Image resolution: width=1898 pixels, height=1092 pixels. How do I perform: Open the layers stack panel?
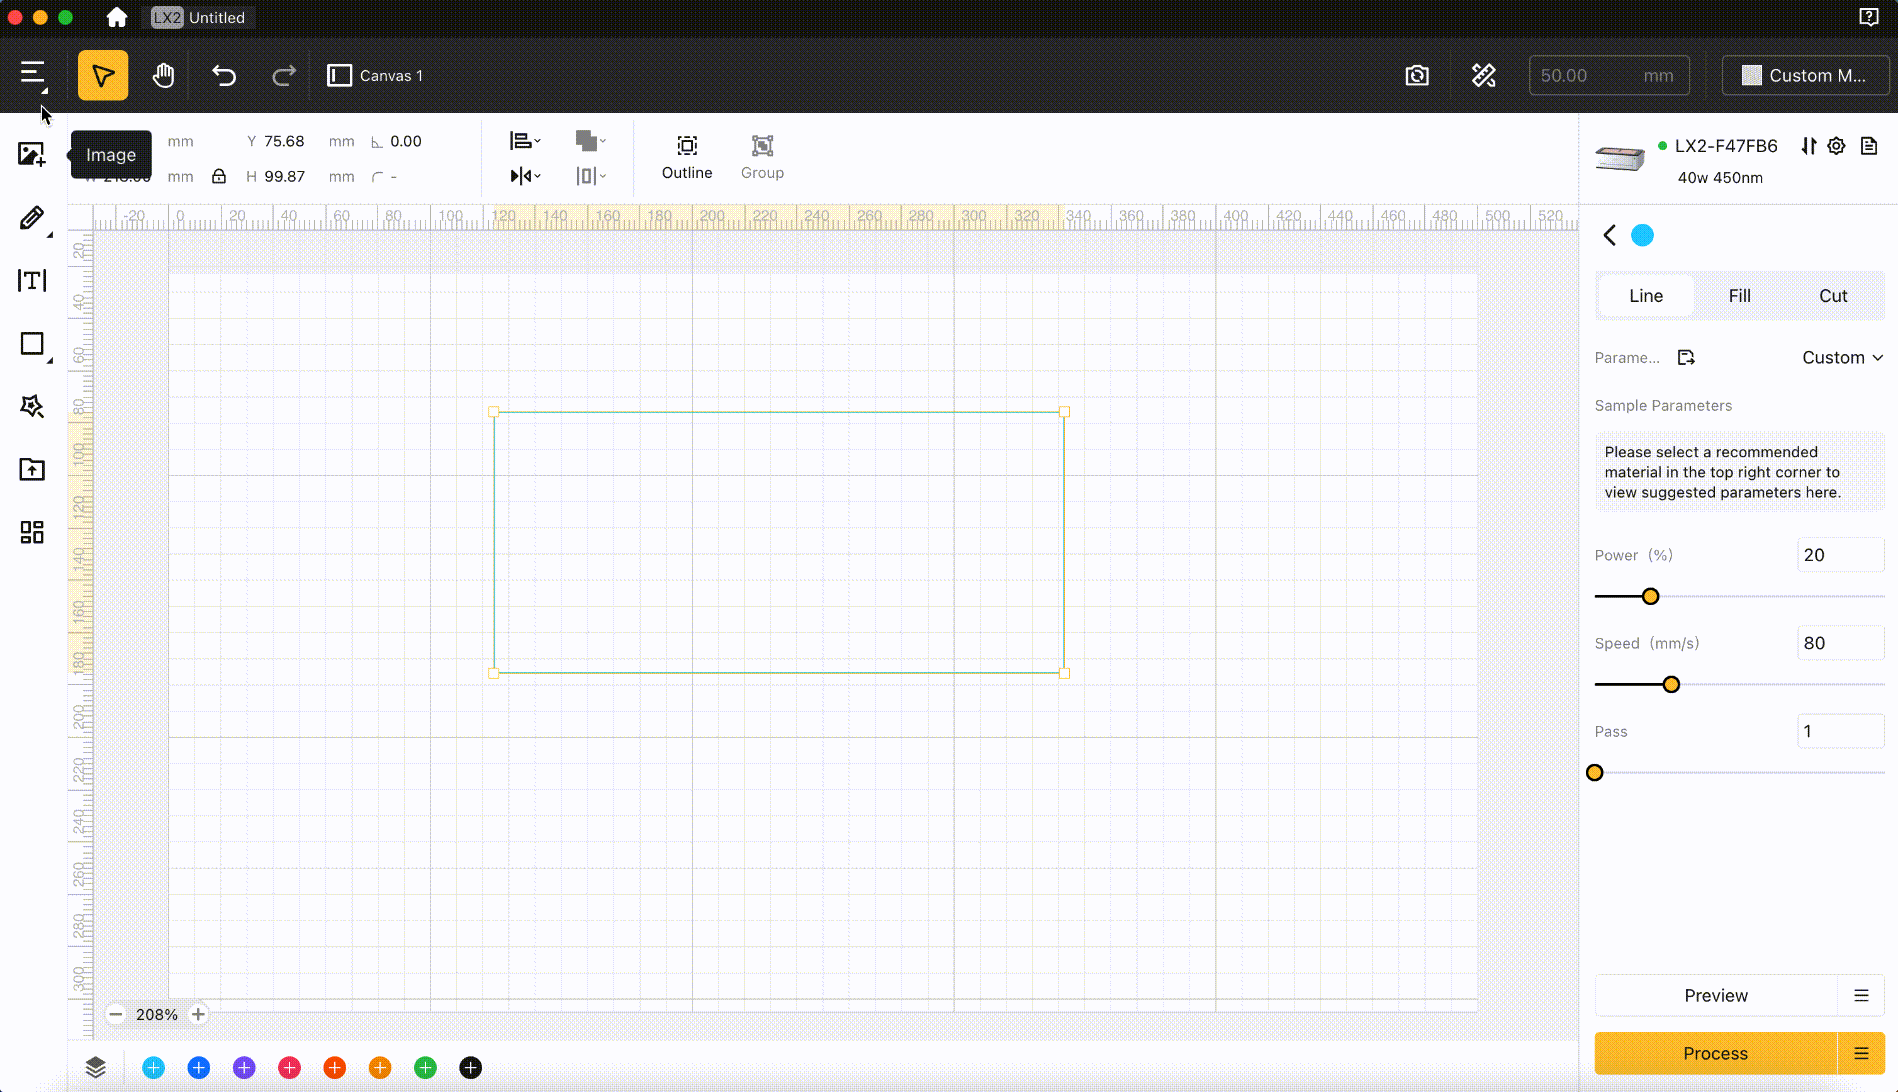[x=95, y=1068]
